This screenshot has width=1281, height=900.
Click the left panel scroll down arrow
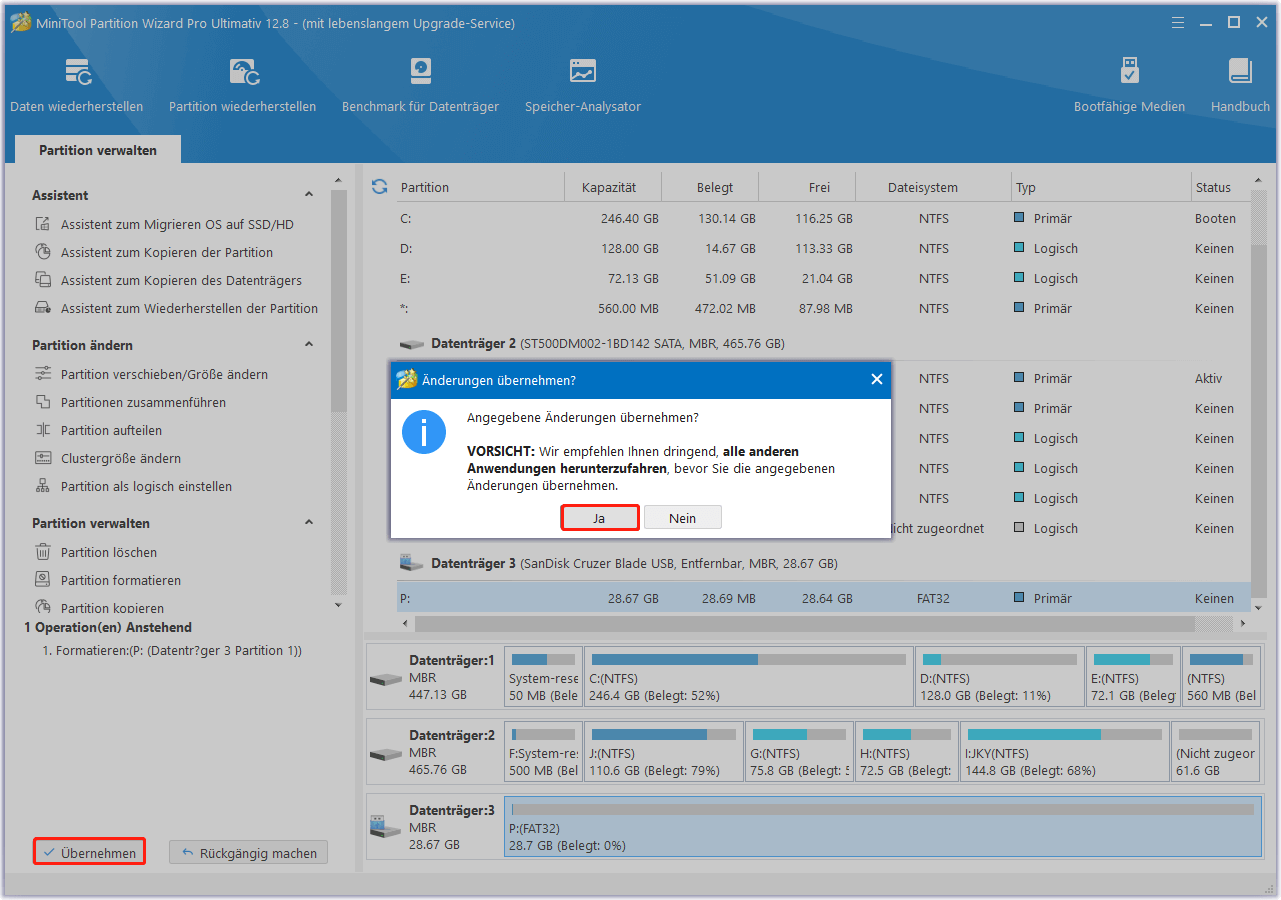338,605
